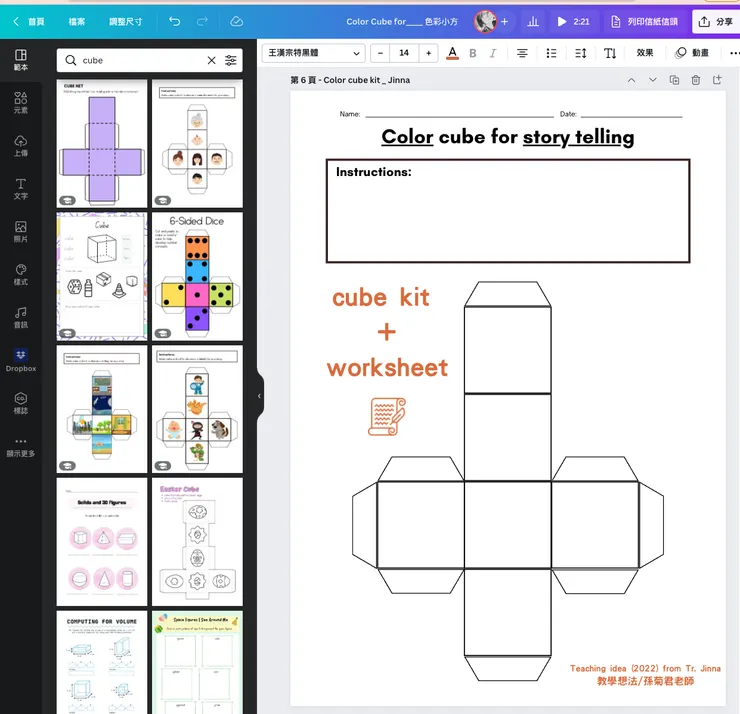Viewport: 740px width, 714px height.
Task: Open the 元素 elements tab
Action: pyautogui.click(x=21, y=103)
